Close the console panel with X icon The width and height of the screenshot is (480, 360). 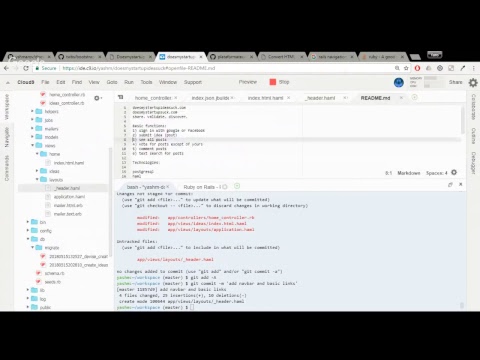pos(461,184)
